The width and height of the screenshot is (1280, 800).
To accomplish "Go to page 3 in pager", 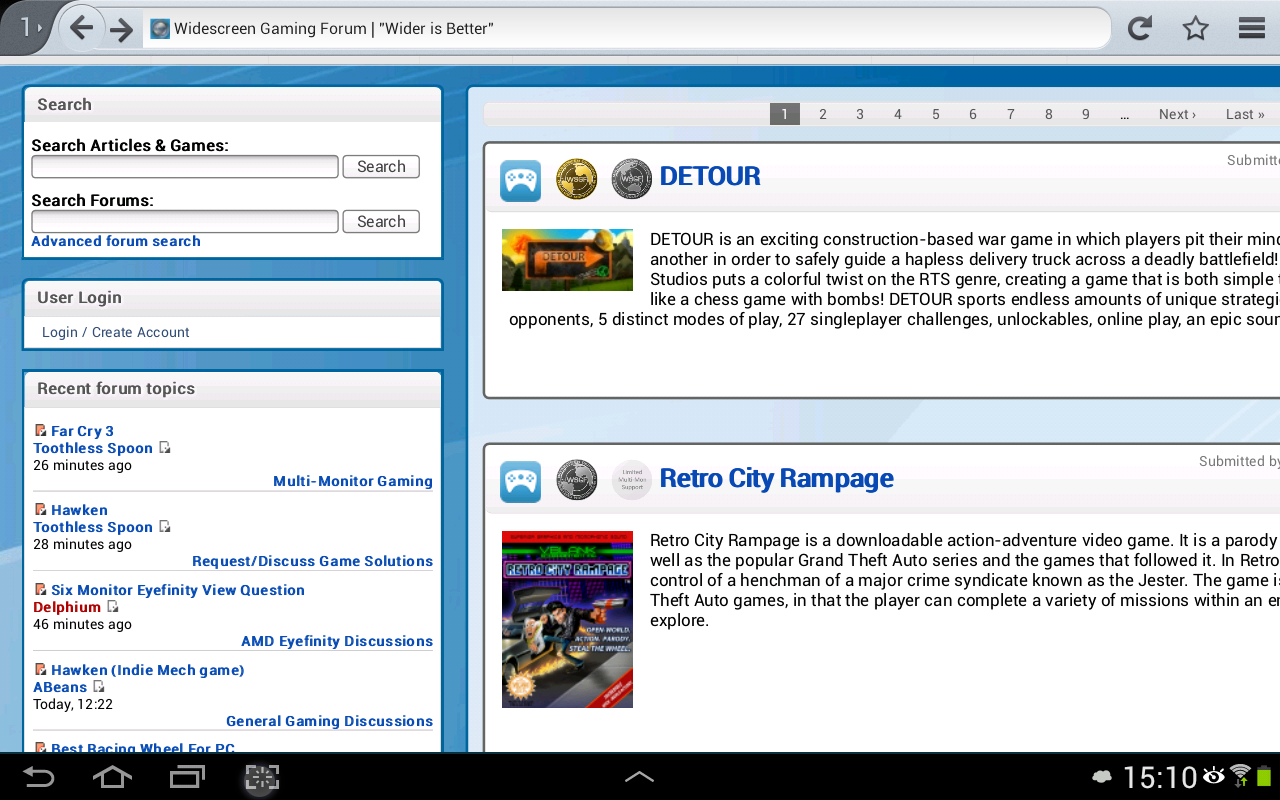I will (x=860, y=114).
